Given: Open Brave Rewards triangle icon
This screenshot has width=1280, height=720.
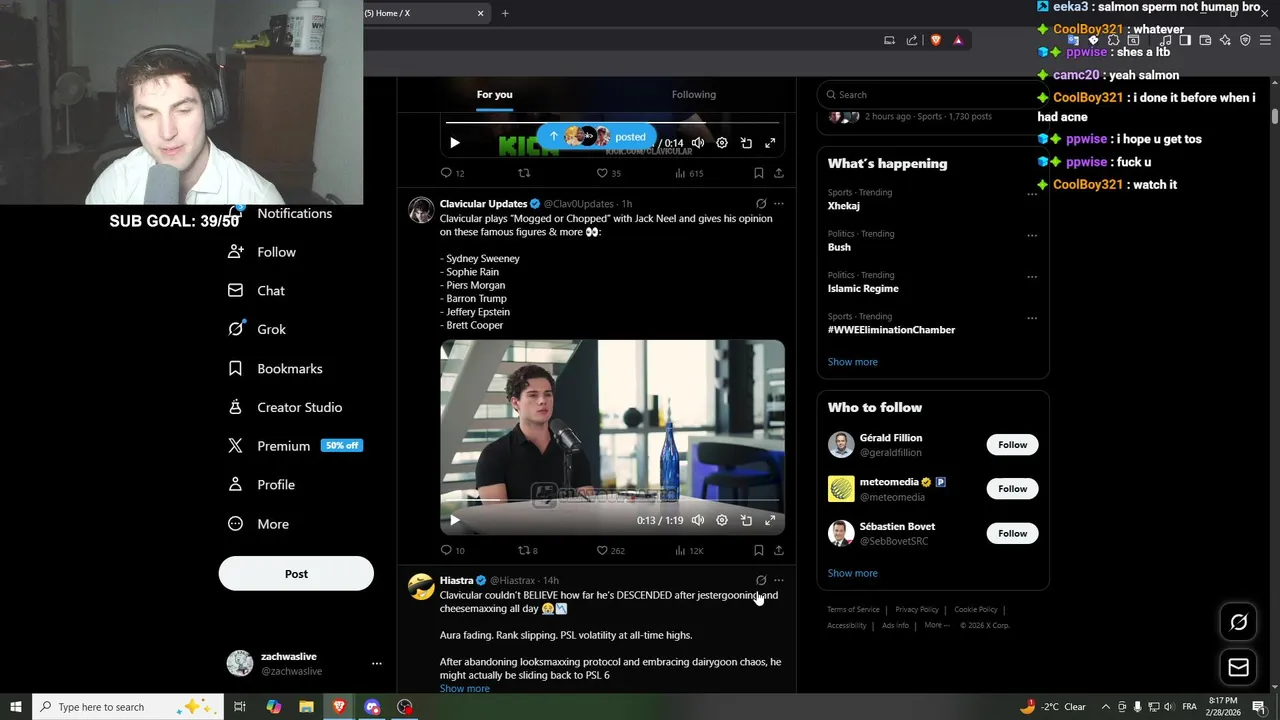Looking at the screenshot, I should pyautogui.click(x=958, y=40).
